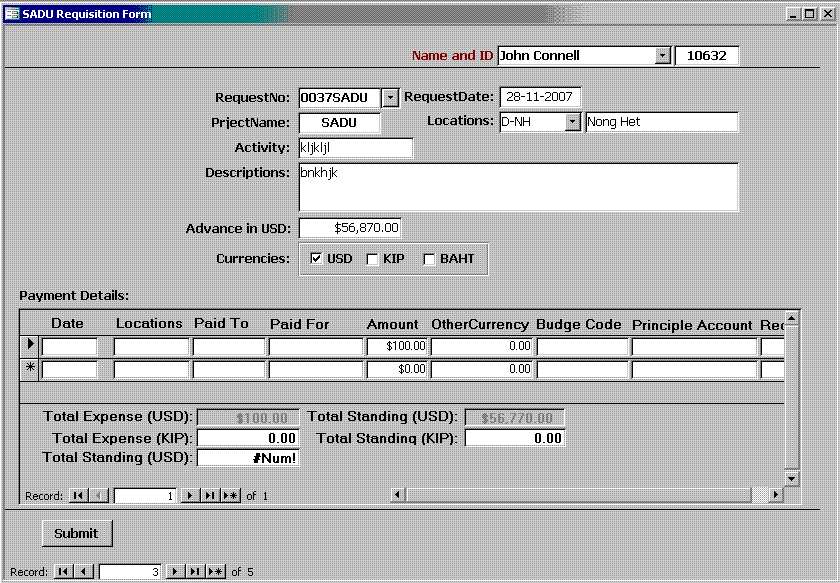840x583 pixels.
Task: Go to next record in main navigator
Action: tap(175, 572)
